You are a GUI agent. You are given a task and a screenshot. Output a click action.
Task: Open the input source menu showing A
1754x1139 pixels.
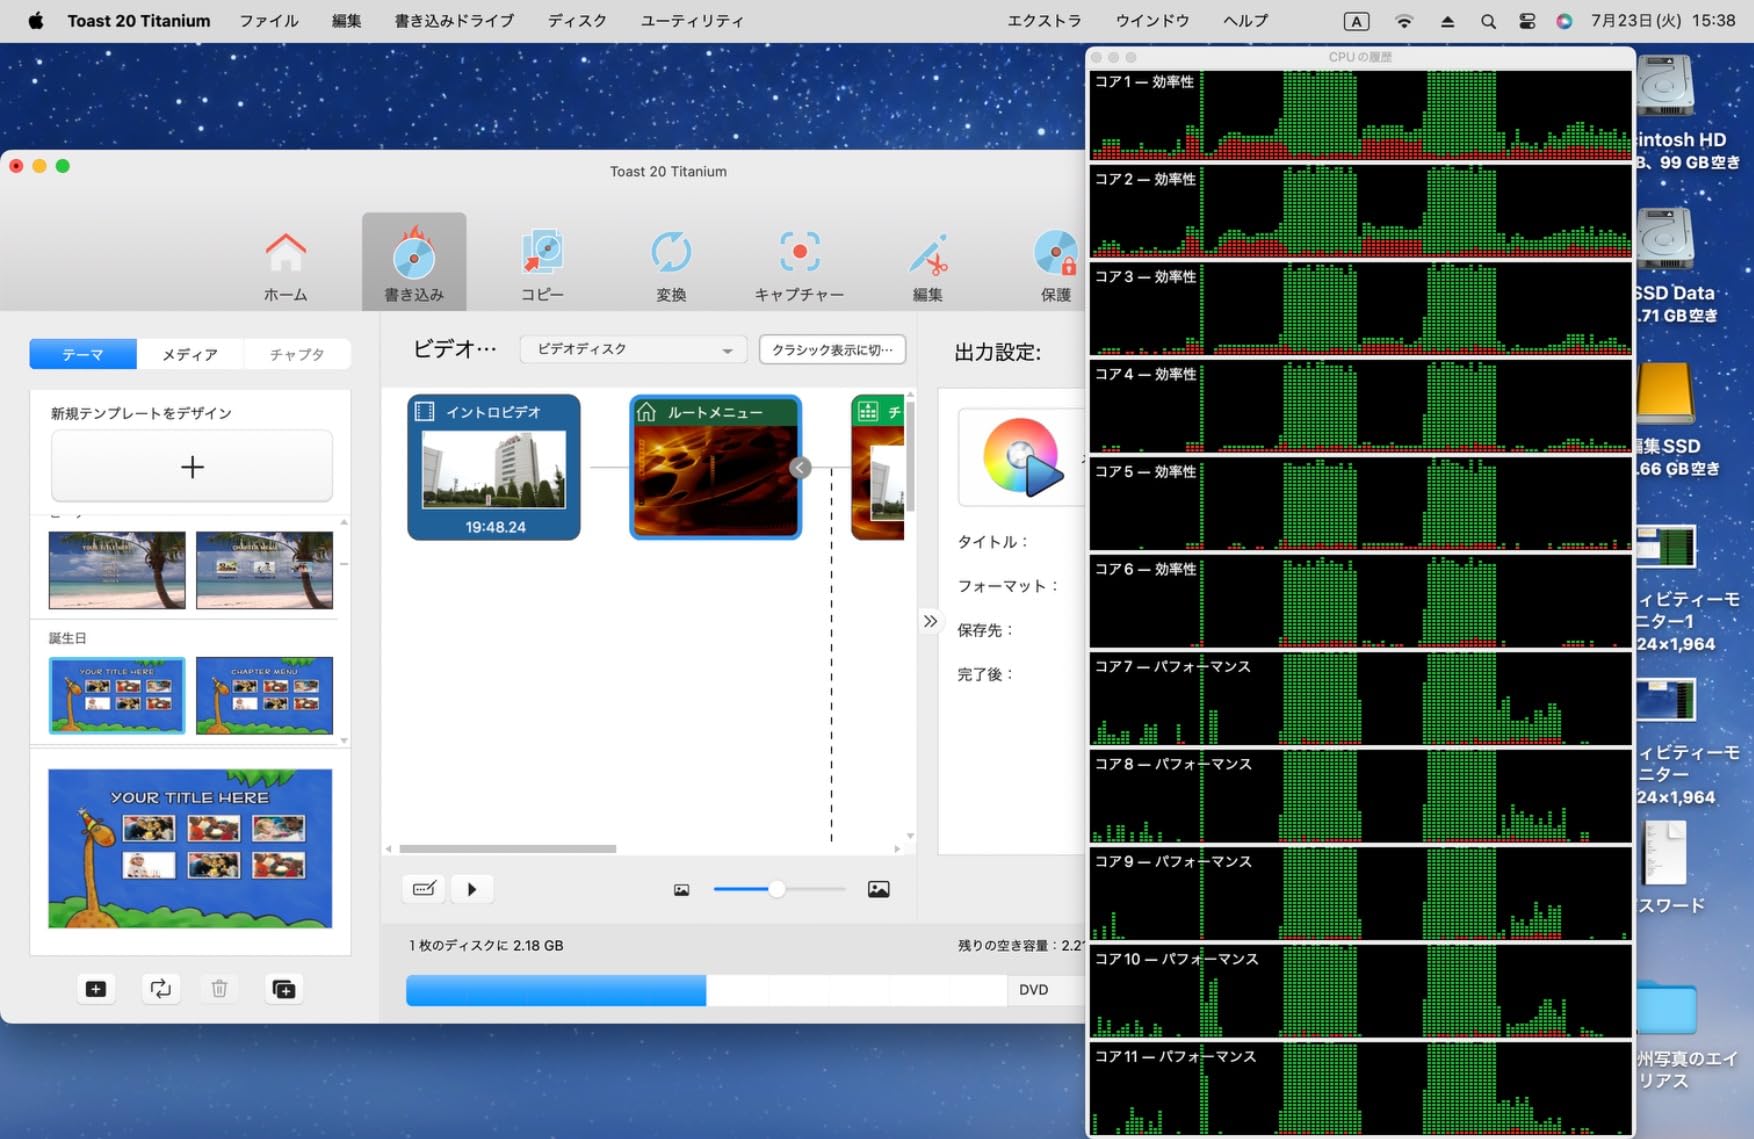1356,20
